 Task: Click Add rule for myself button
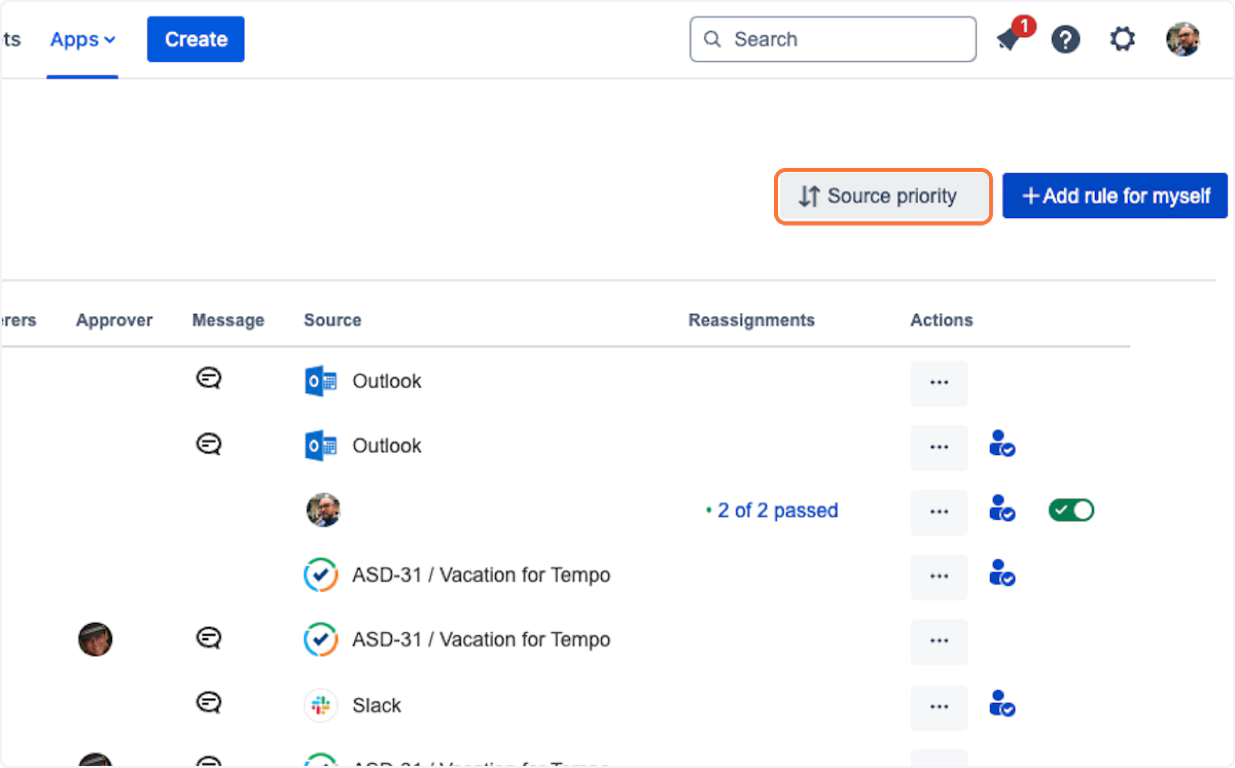(x=1115, y=196)
